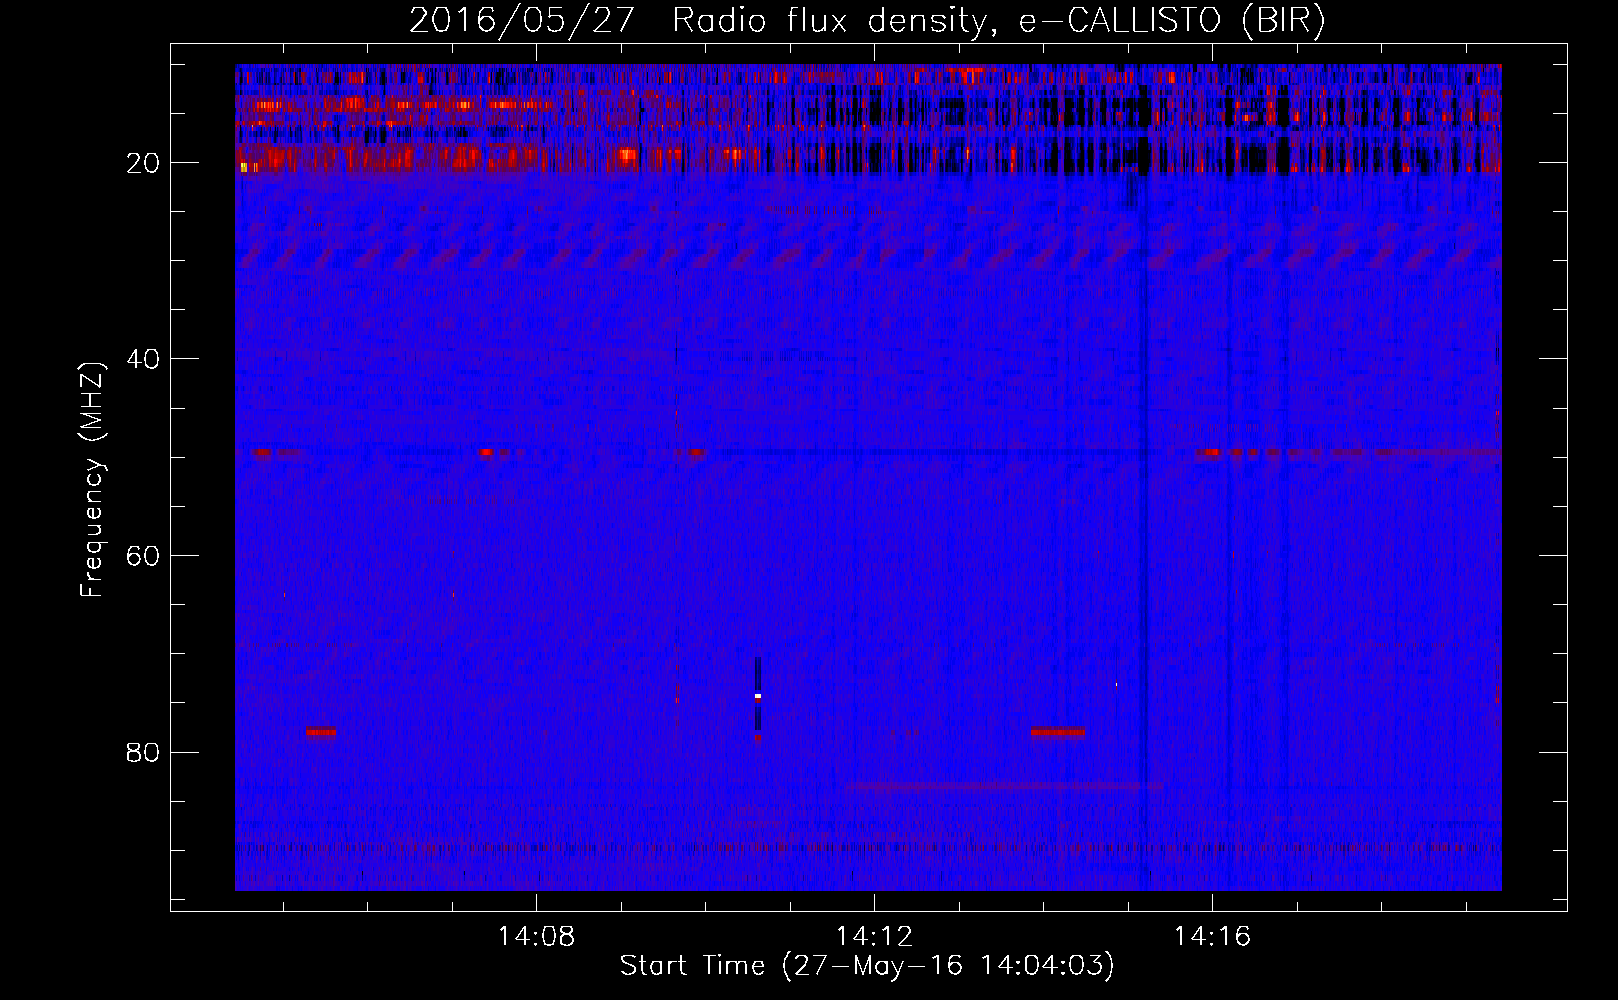Viewport: 1618px width, 1000px height.
Task: Click the "20" frequency tick label
Action: [x=143, y=163]
